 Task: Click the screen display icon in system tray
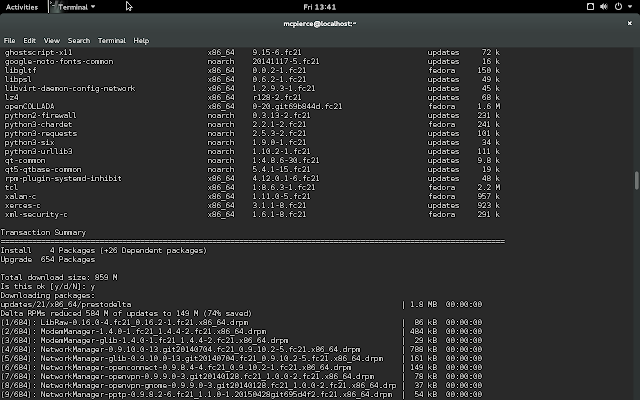tap(590, 7)
